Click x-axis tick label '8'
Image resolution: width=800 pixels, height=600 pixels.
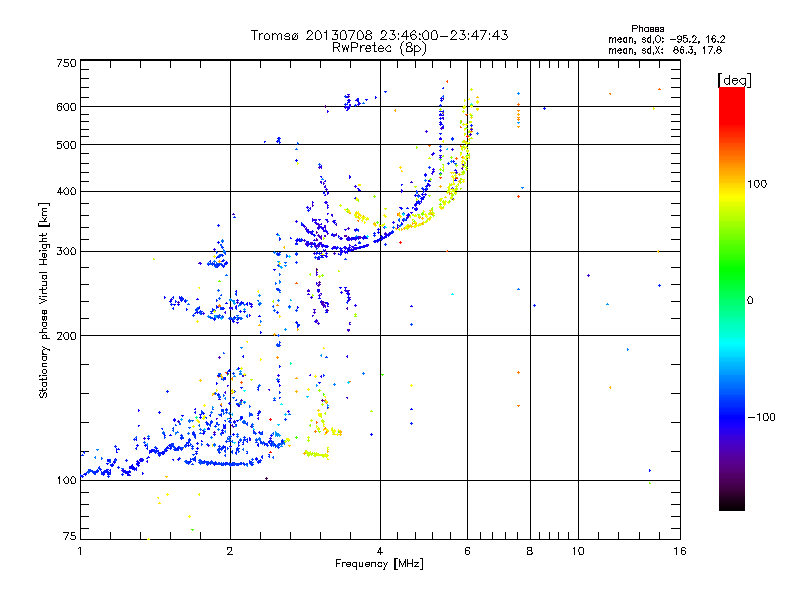(530, 551)
